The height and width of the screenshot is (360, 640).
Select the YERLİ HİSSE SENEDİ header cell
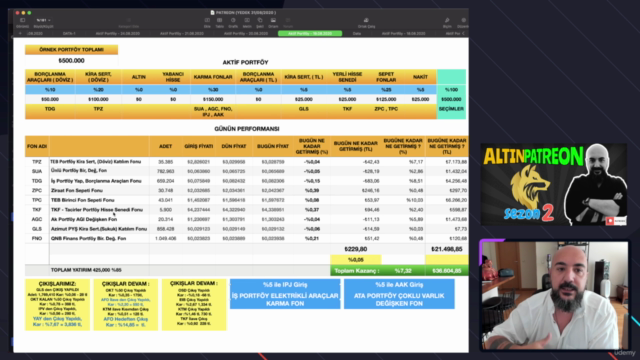click(x=347, y=77)
